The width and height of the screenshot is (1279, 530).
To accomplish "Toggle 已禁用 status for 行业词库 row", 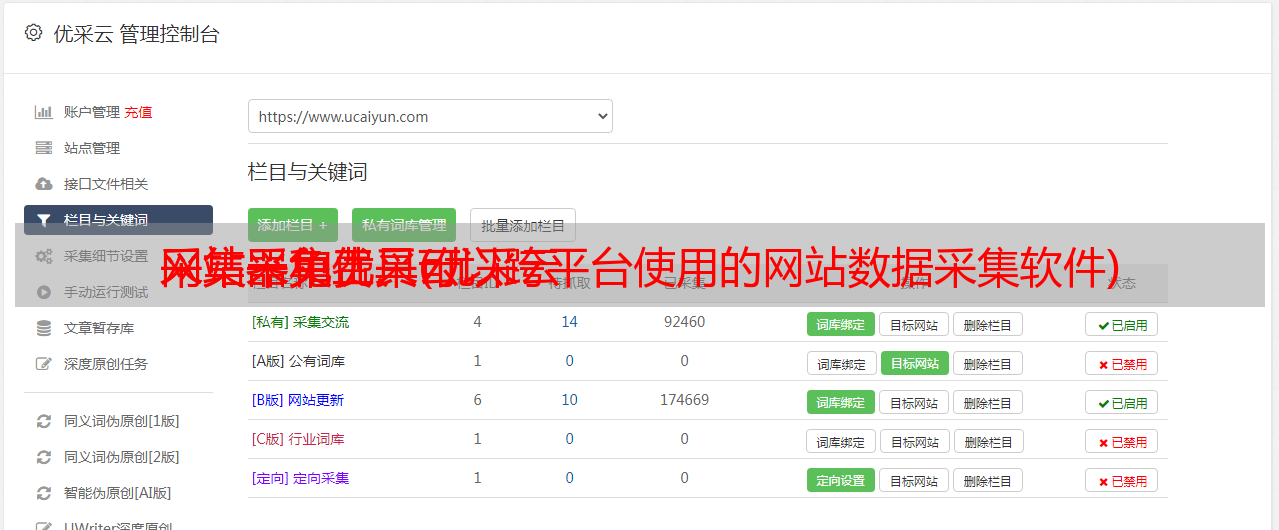I will 1121,441.
